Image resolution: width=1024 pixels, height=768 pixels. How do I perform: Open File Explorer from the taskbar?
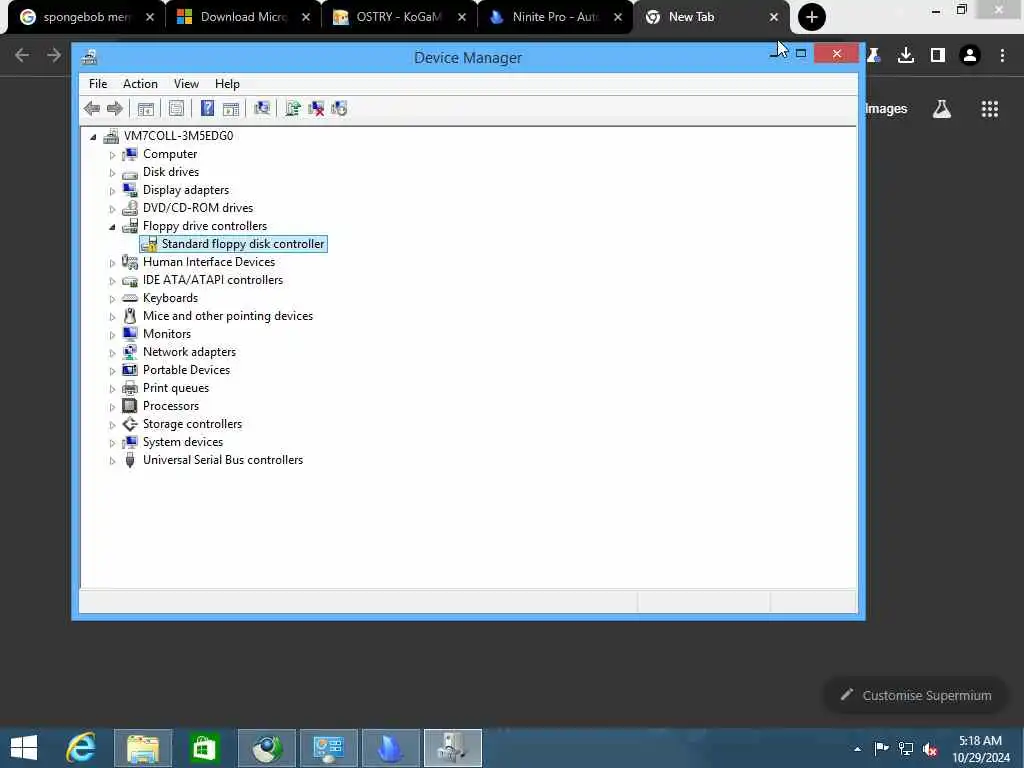143,748
